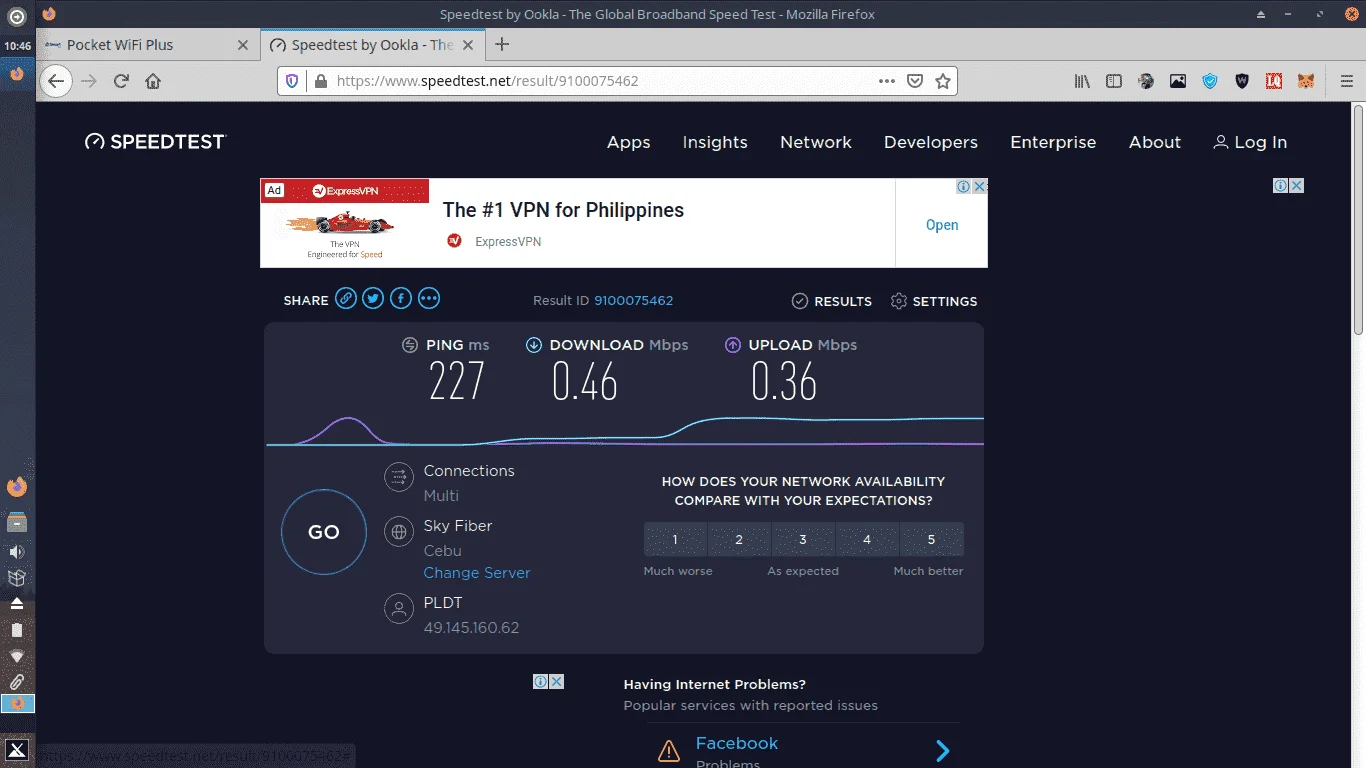Click the PLDT user icon
The width and height of the screenshot is (1366, 768).
(x=399, y=608)
